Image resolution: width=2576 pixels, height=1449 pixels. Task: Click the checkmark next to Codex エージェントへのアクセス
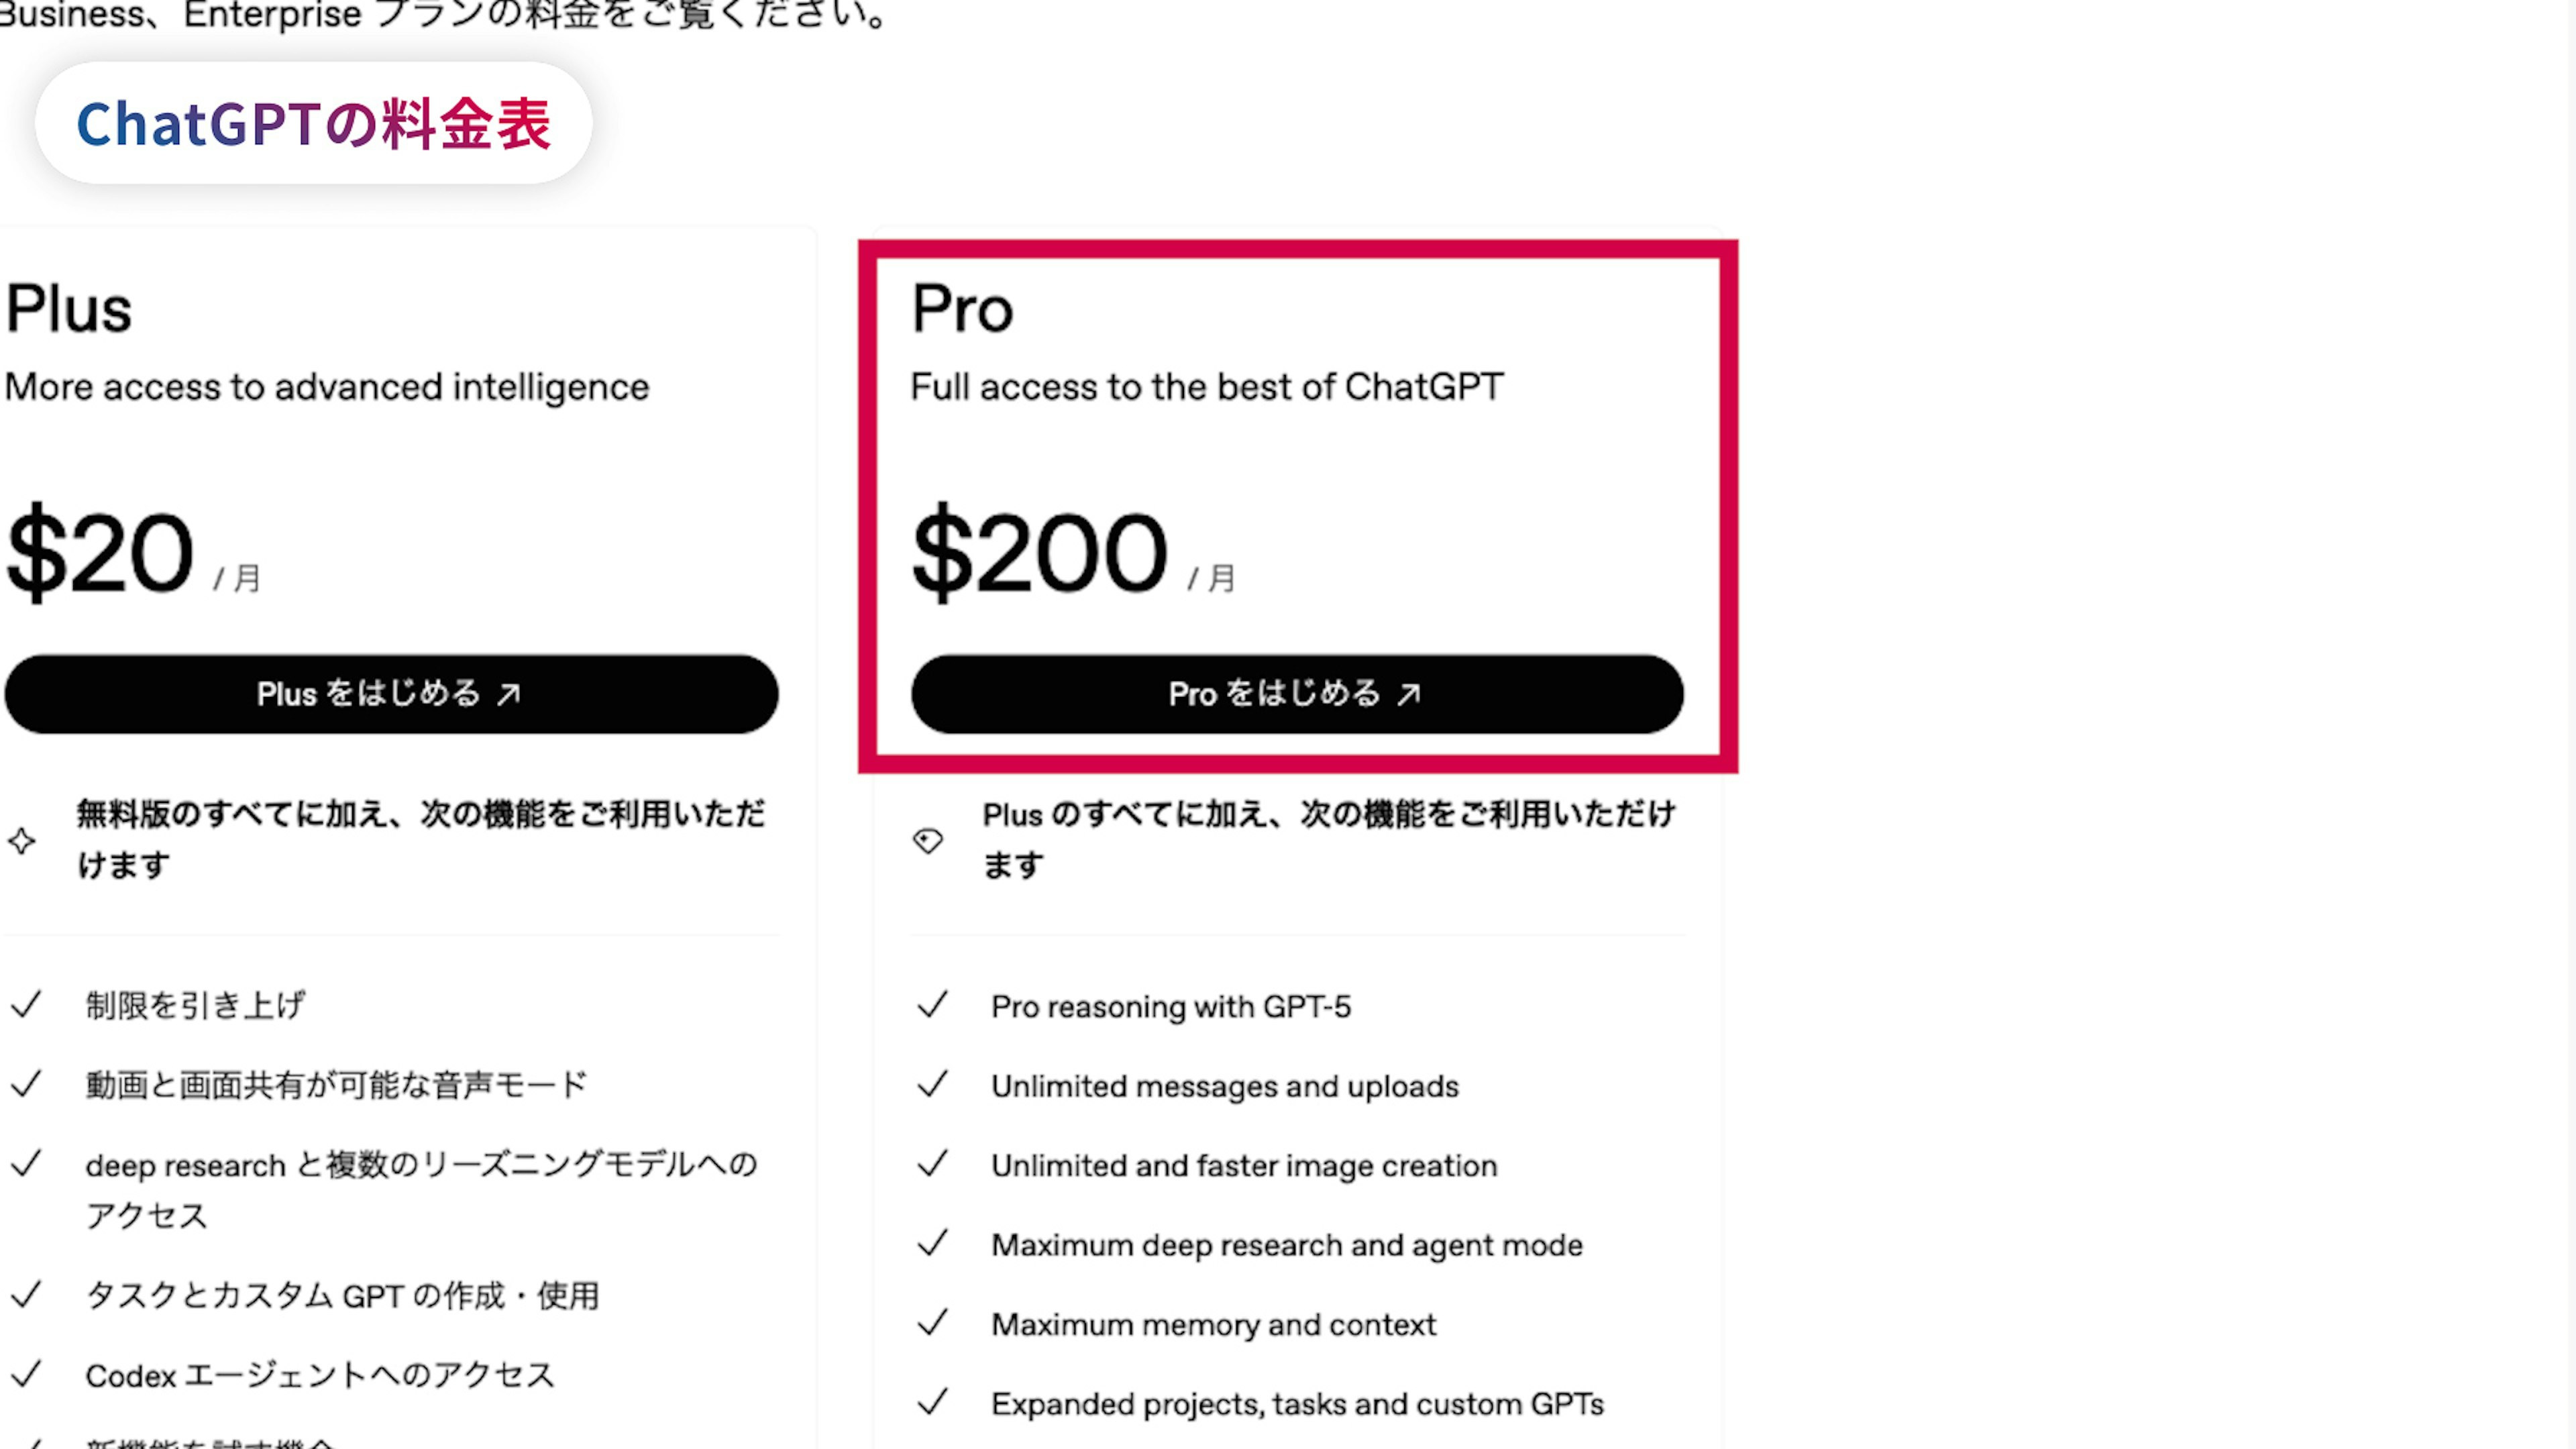26,1374
